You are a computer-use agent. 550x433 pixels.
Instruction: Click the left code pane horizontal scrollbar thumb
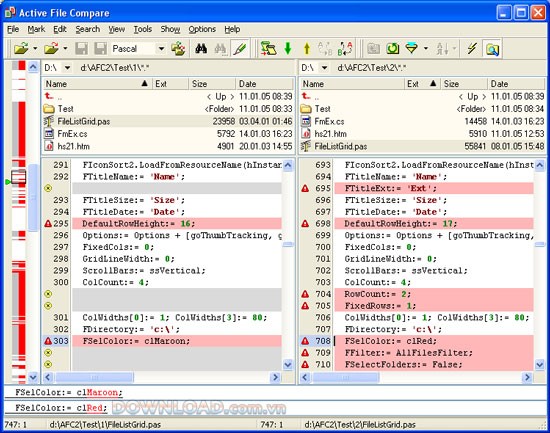tap(94, 377)
